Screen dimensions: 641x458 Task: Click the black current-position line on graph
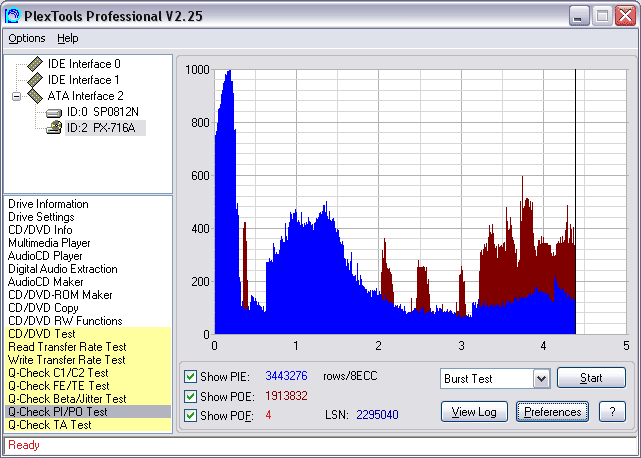[x=576, y=202]
